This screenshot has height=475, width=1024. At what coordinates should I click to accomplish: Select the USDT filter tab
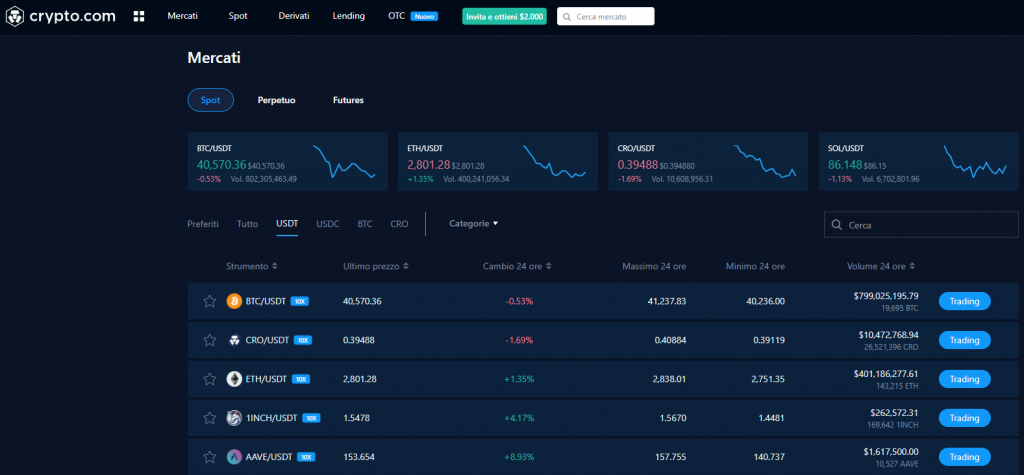(x=287, y=223)
